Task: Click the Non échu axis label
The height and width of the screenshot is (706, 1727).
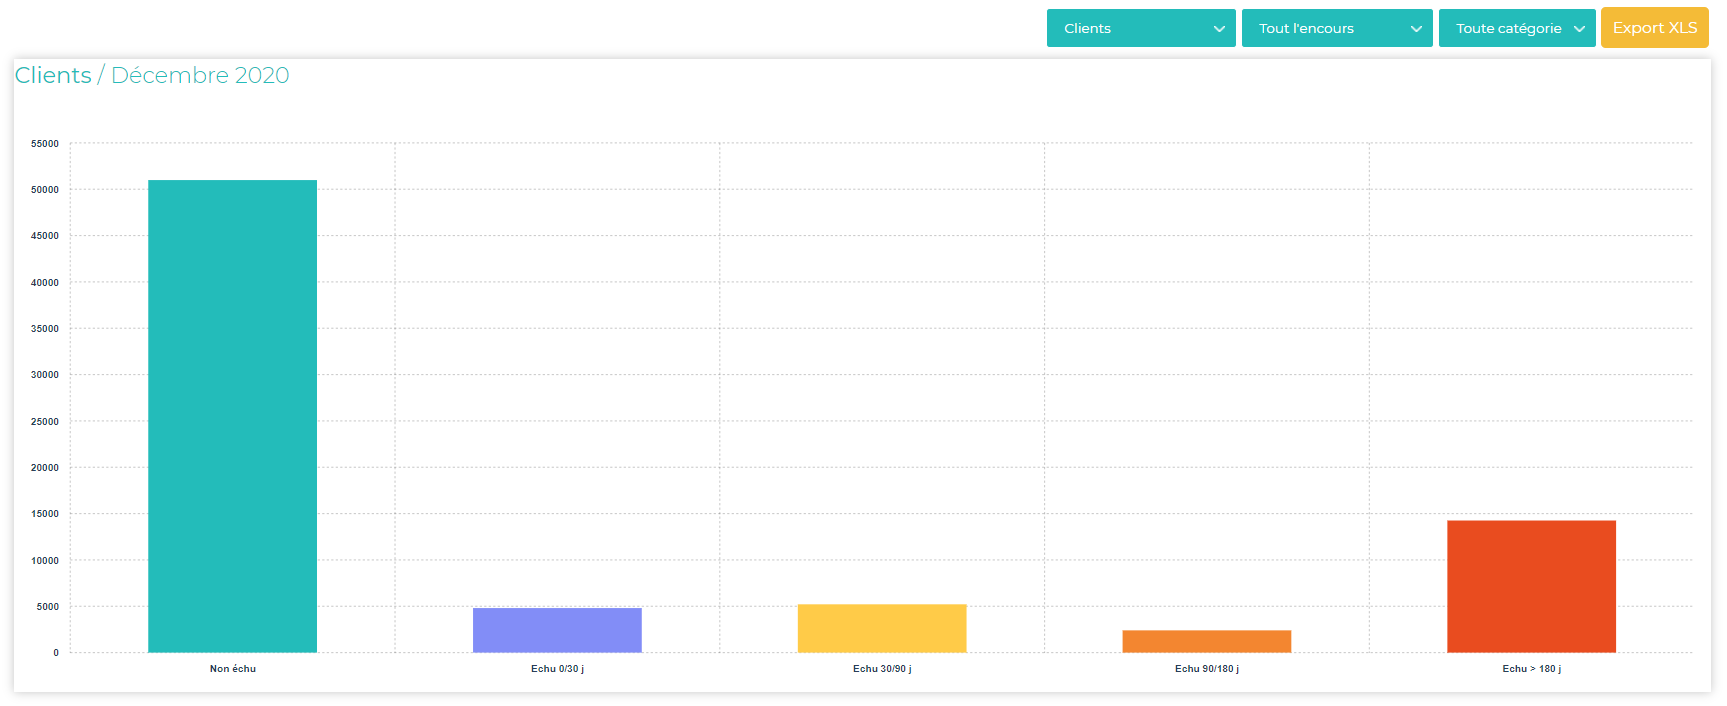Action: (233, 669)
